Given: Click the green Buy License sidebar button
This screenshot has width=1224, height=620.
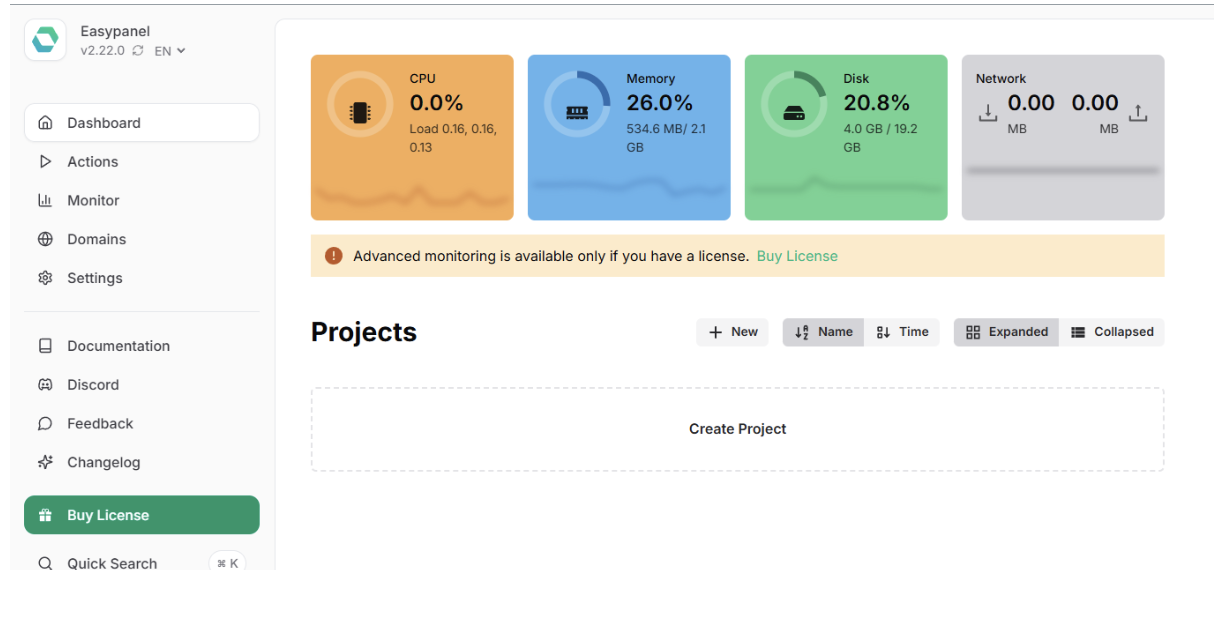Looking at the screenshot, I should pyautogui.click(x=141, y=515).
